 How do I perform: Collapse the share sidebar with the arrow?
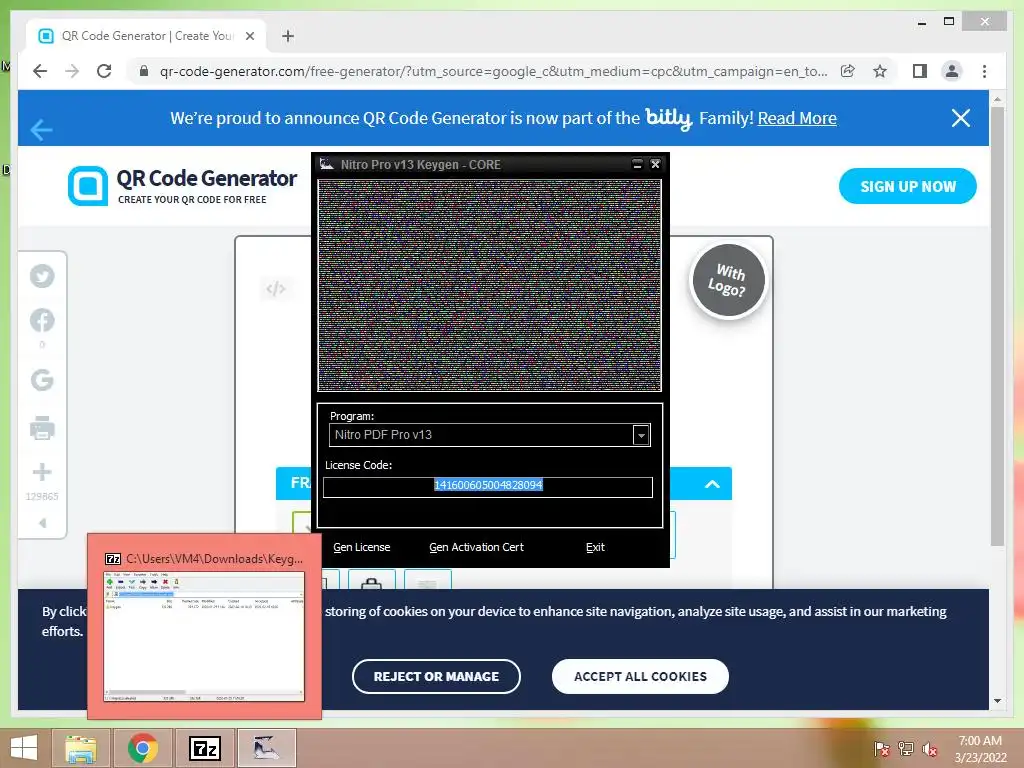point(42,523)
